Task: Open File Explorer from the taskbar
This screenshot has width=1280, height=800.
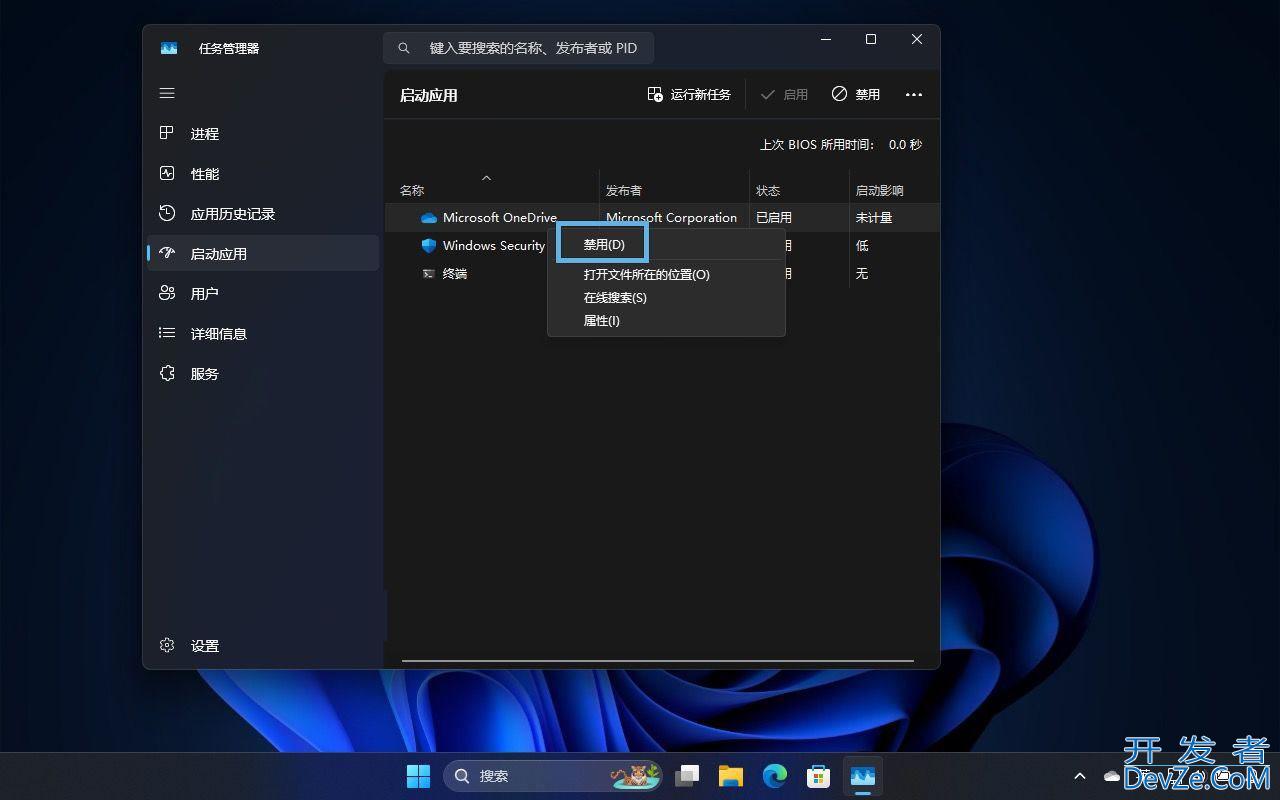Action: (x=731, y=775)
